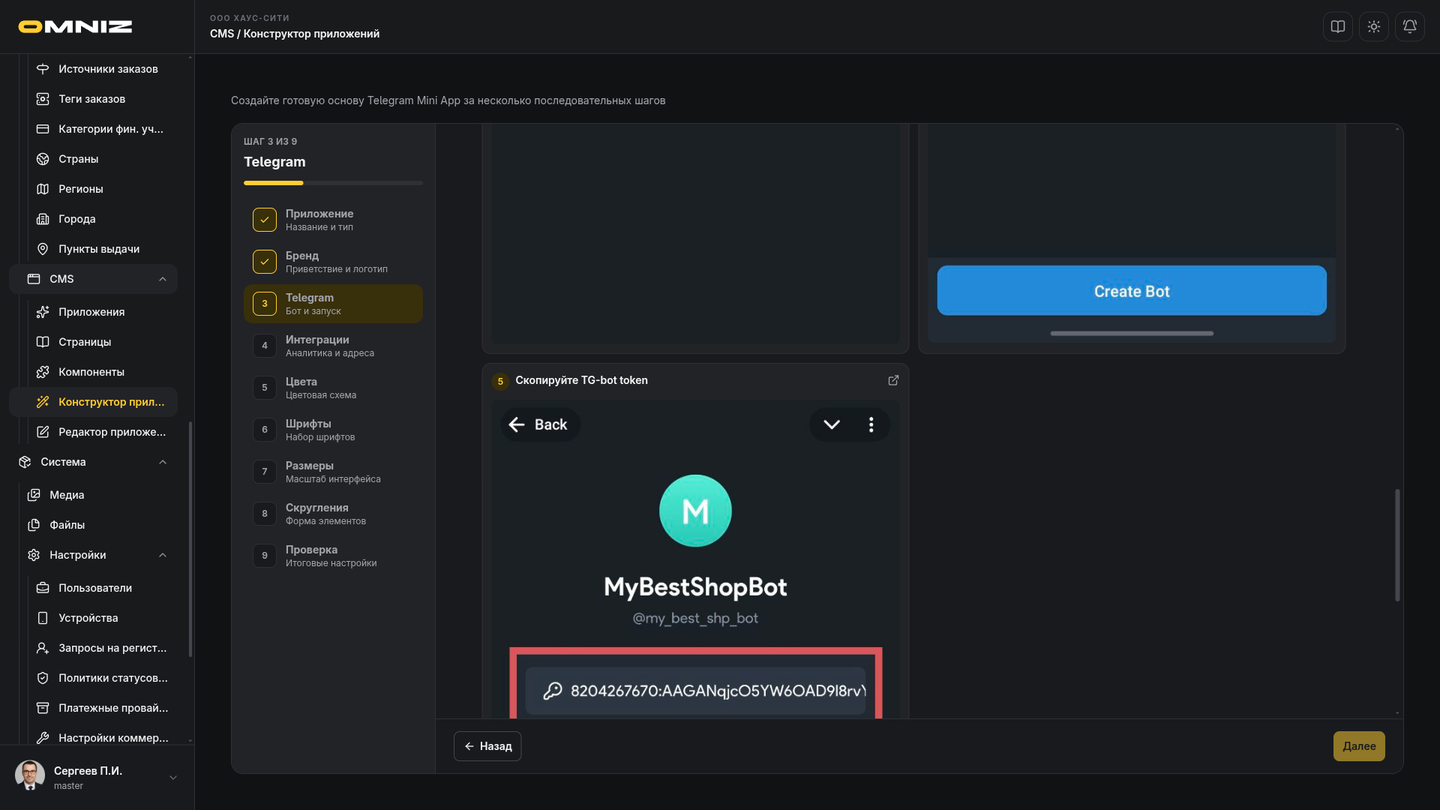Click the checkmark icon of Приложение step

click(264, 220)
